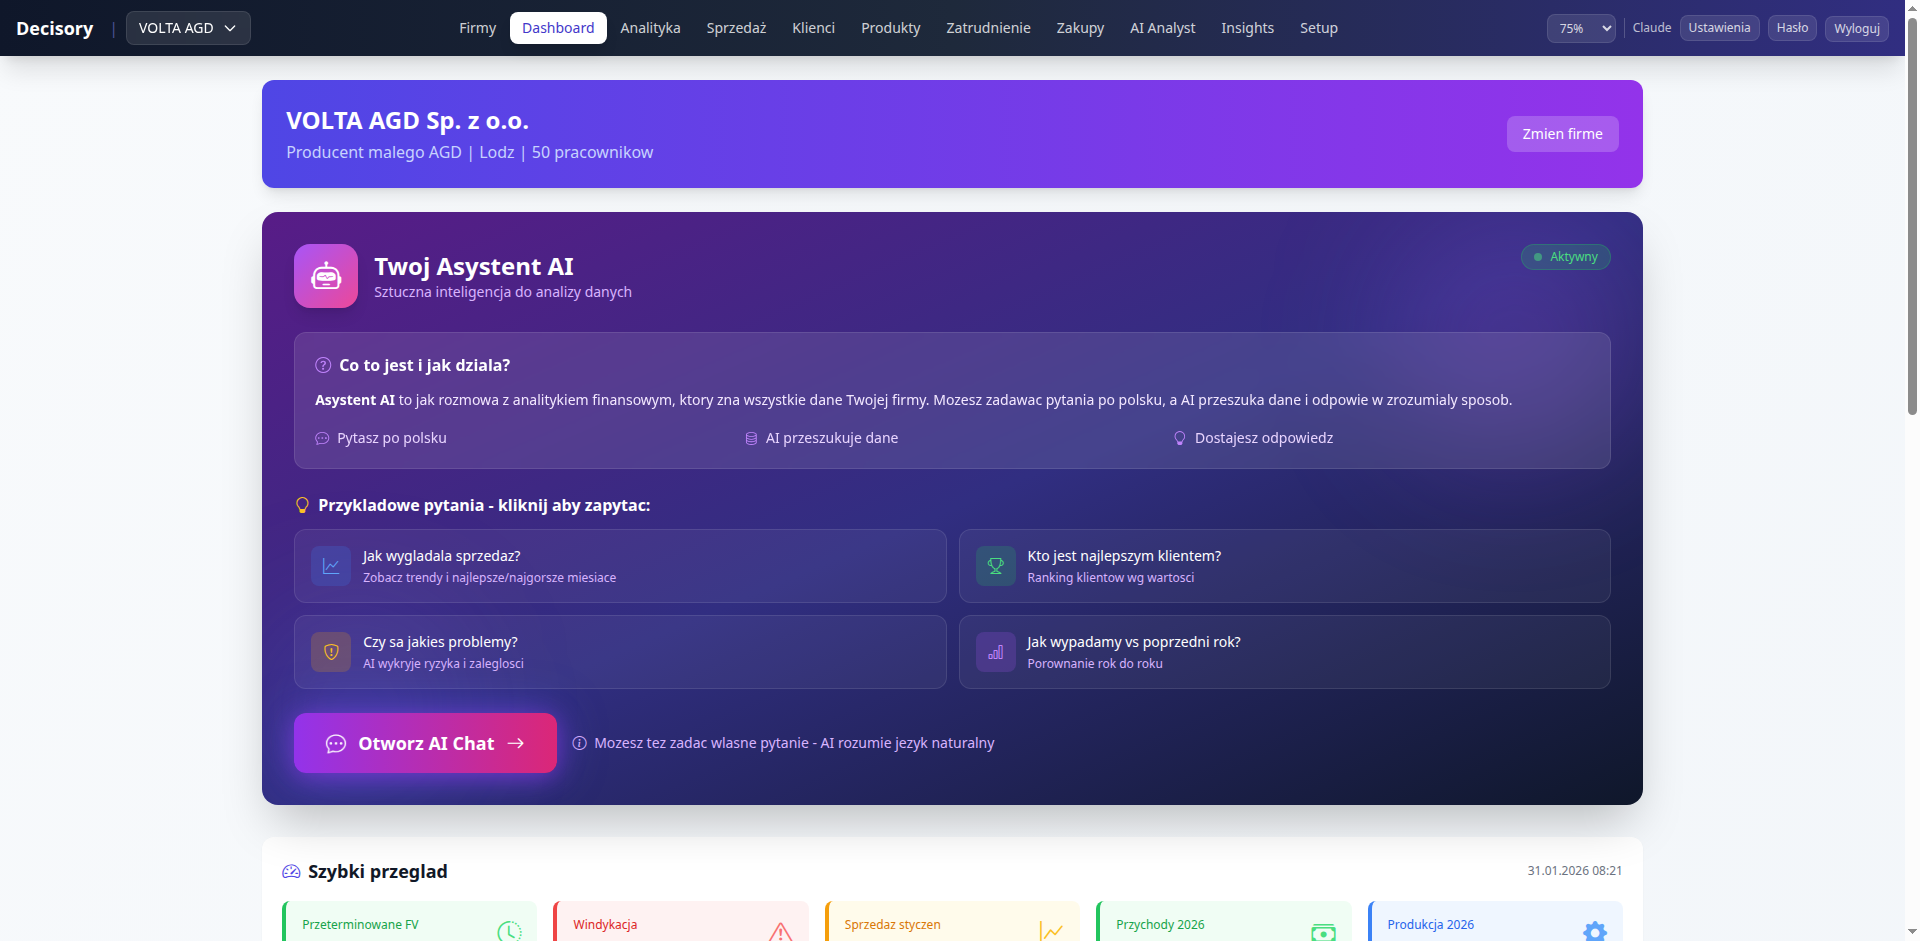Viewport: 1920px width, 941px height.
Task: Open the VOLTA AGD company dropdown
Action: pos(188,28)
